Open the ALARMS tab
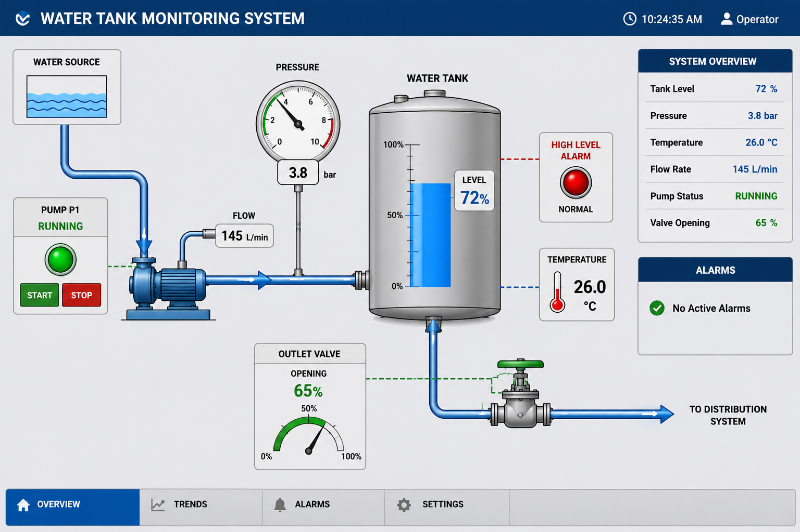The height and width of the screenshot is (532, 800). pyautogui.click(x=323, y=507)
